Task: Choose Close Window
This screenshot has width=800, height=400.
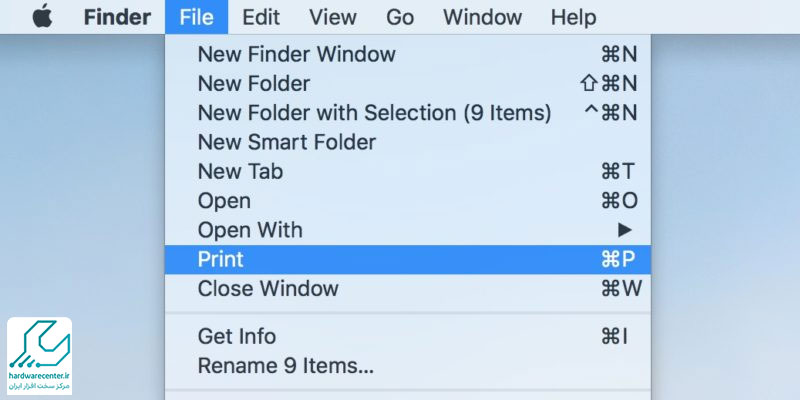Action: (x=408, y=289)
